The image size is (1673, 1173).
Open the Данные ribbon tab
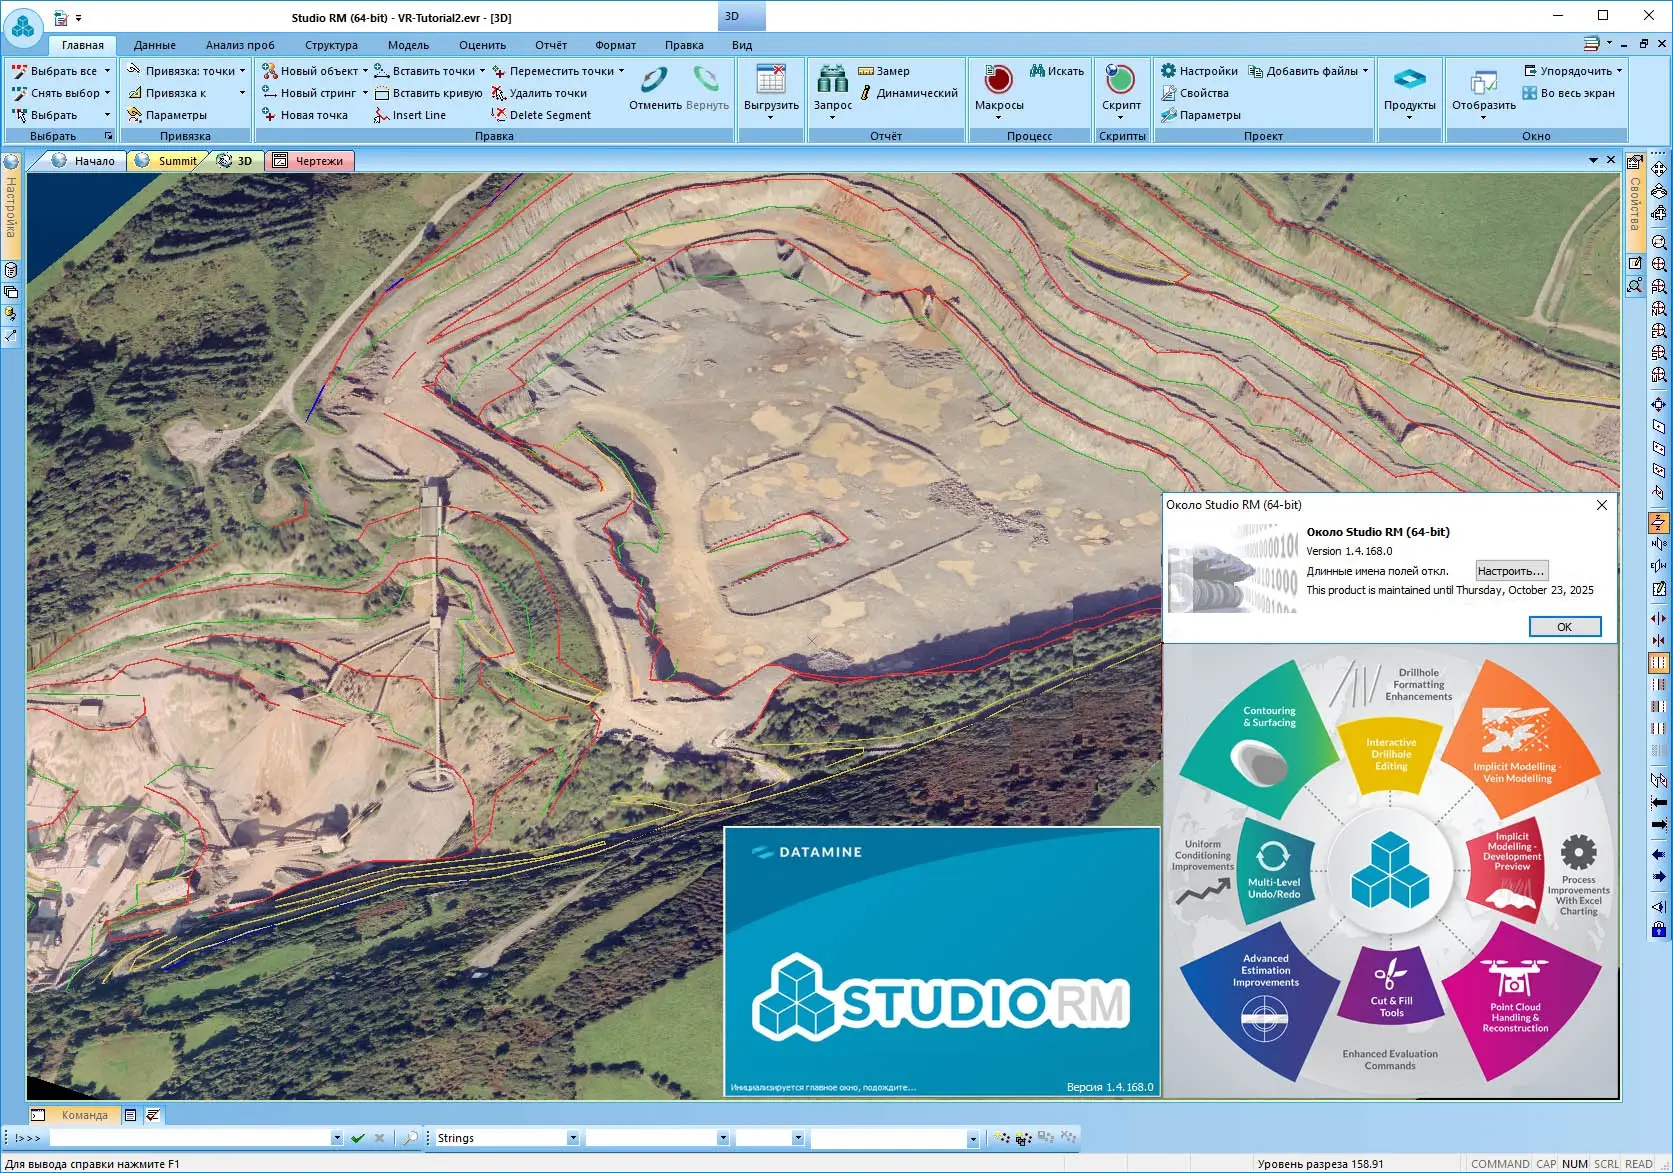pyautogui.click(x=155, y=45)
